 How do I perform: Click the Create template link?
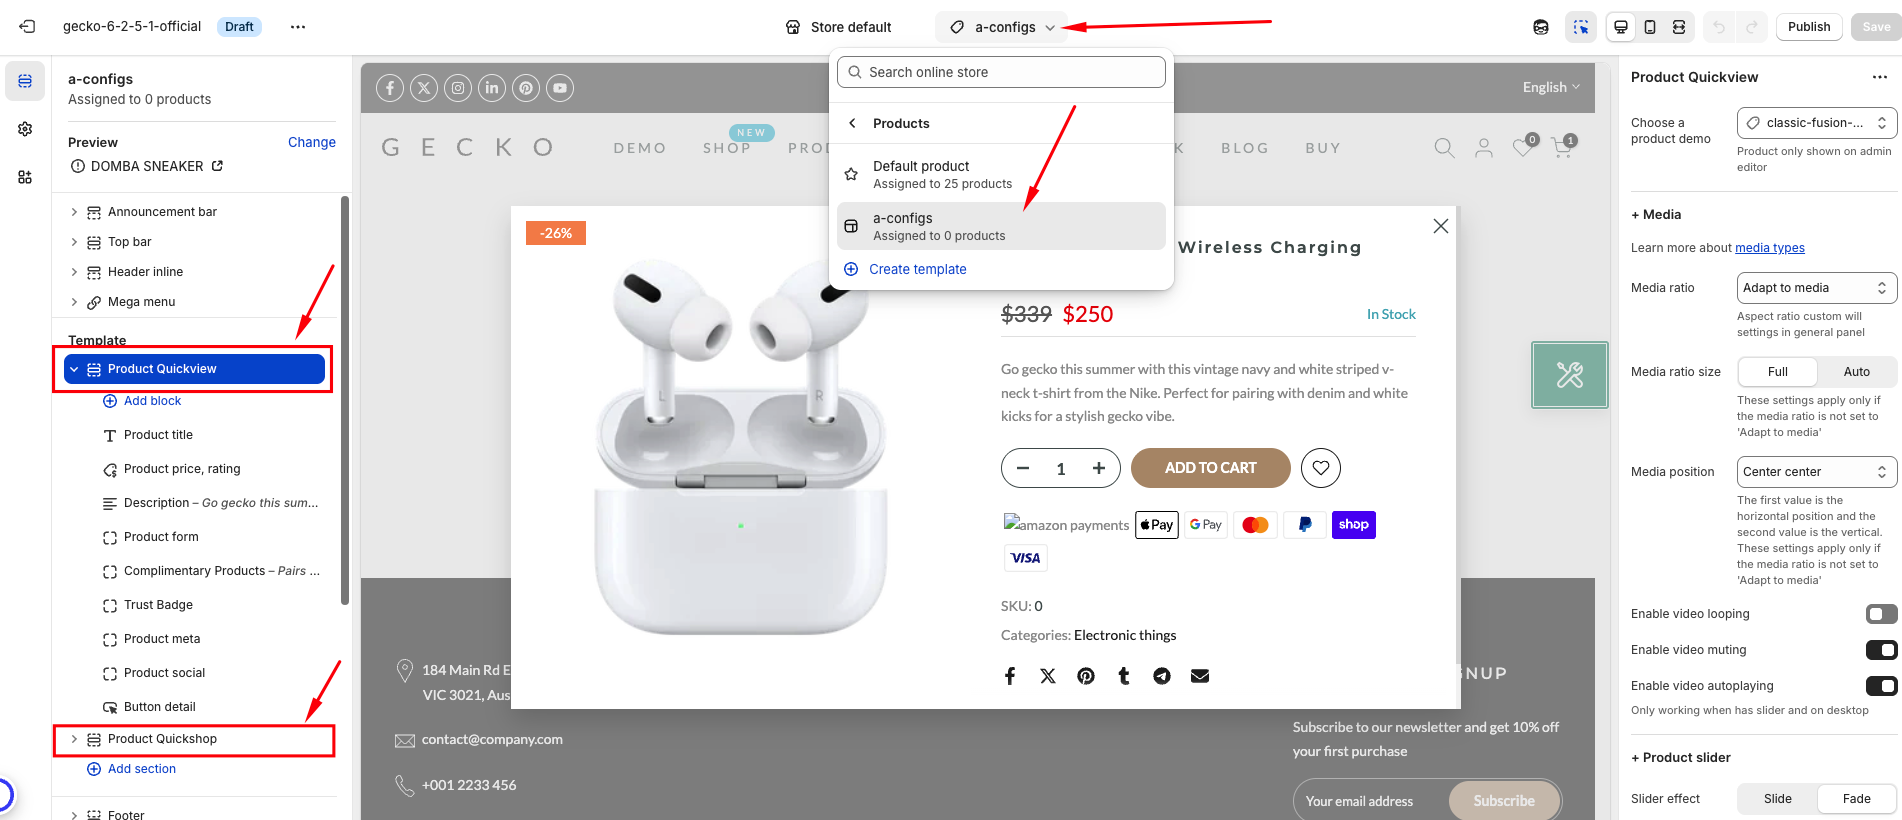917,269
